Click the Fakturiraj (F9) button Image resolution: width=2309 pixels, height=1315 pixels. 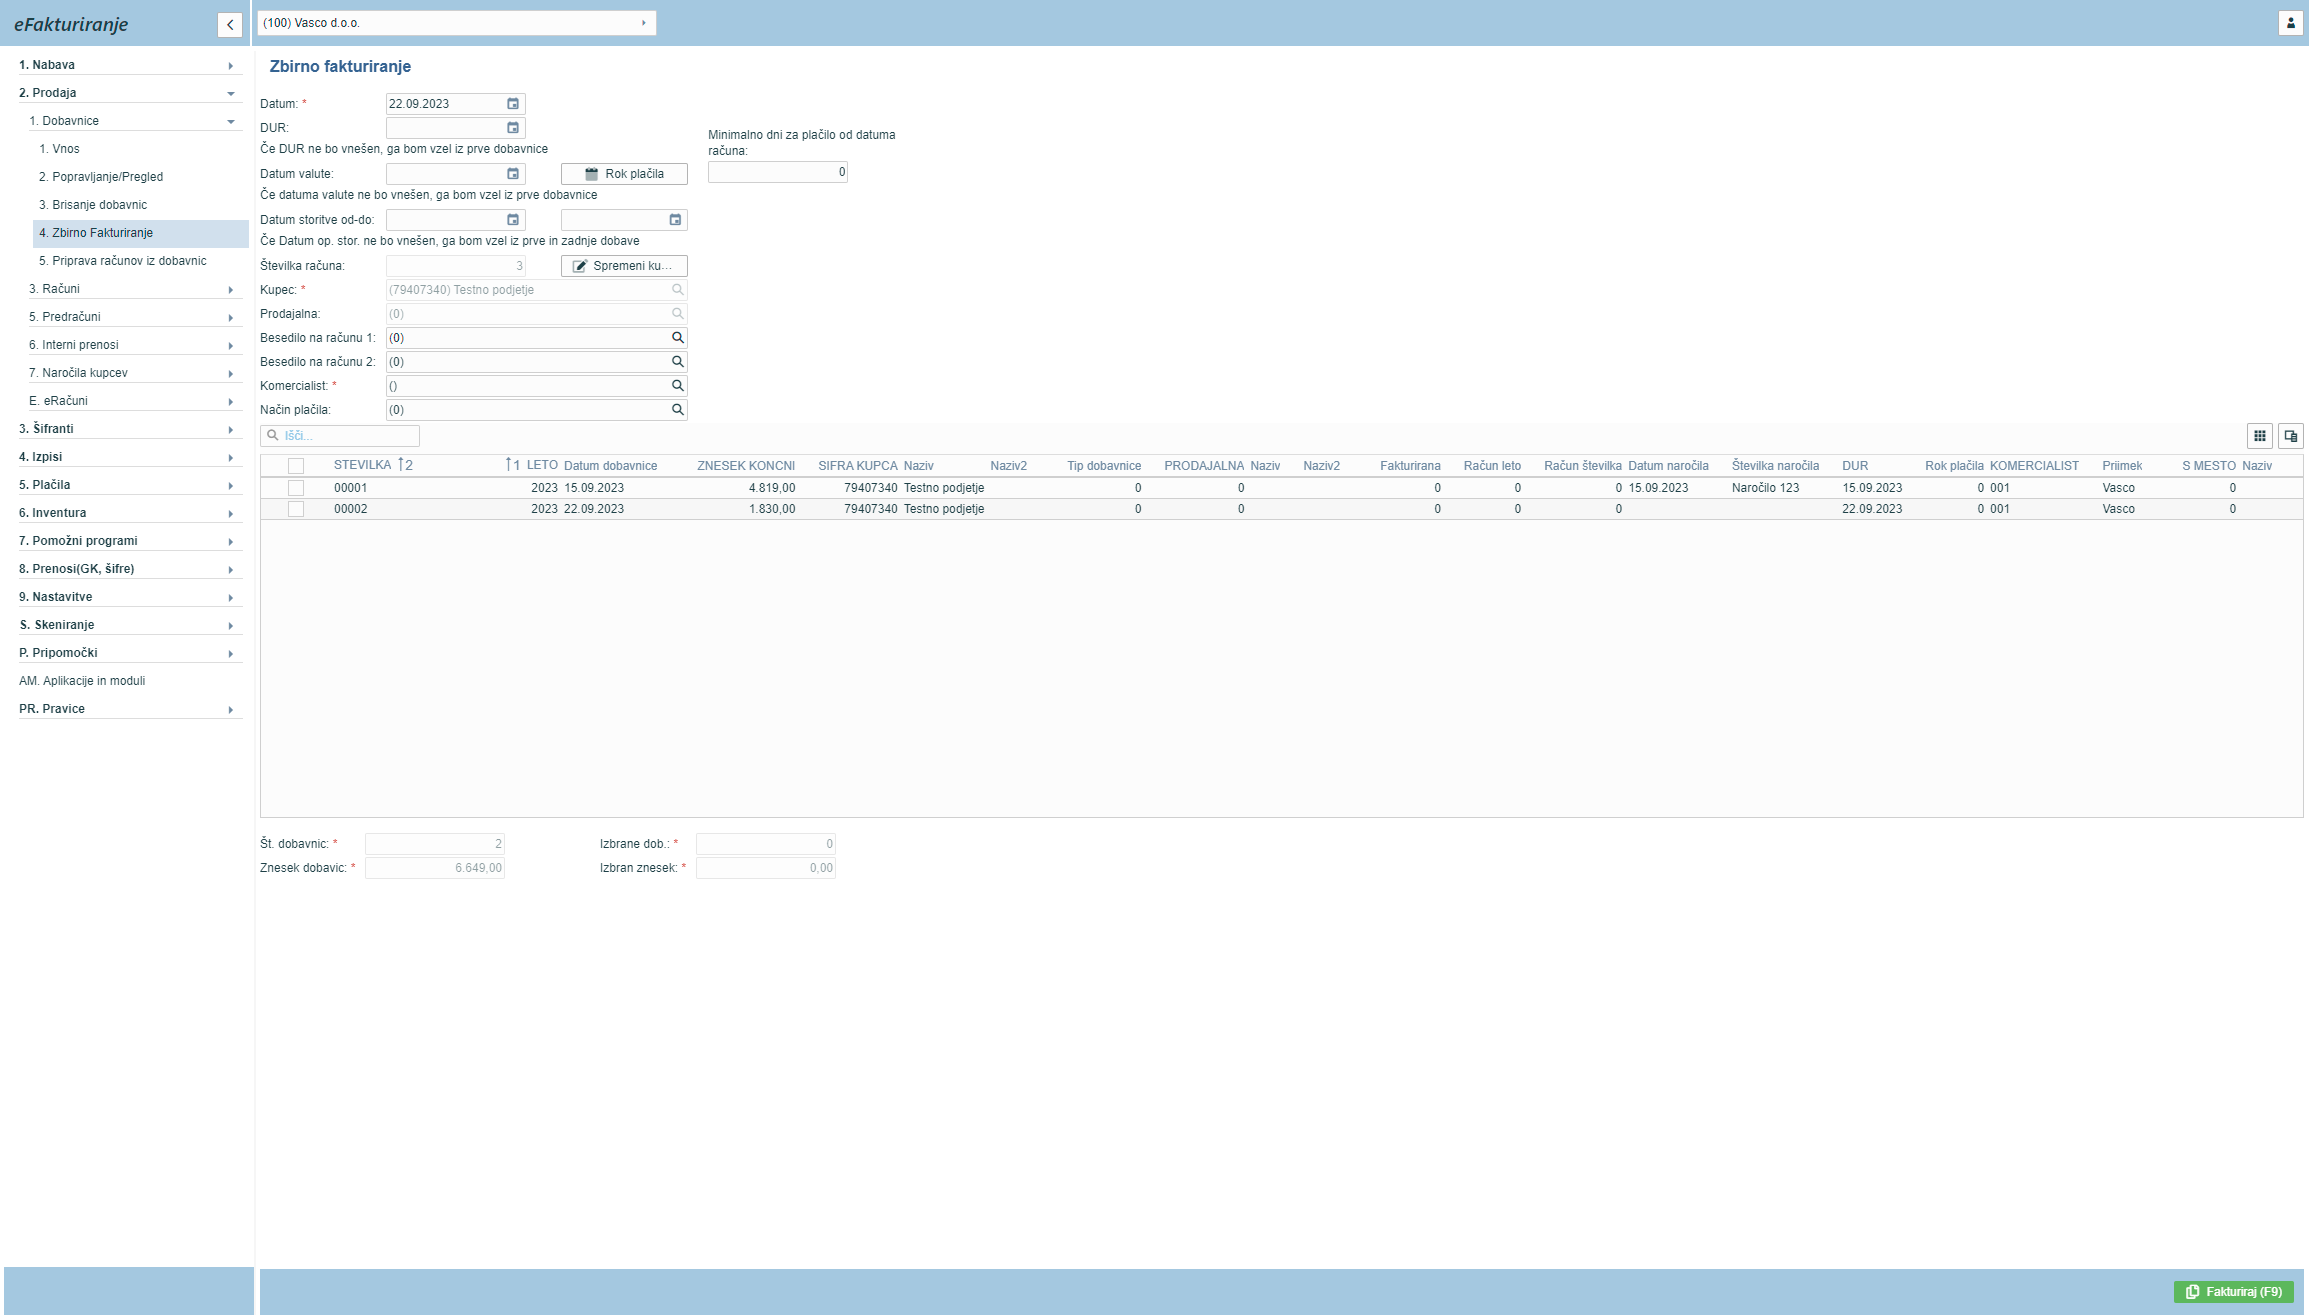(x=2234, y=1292)
